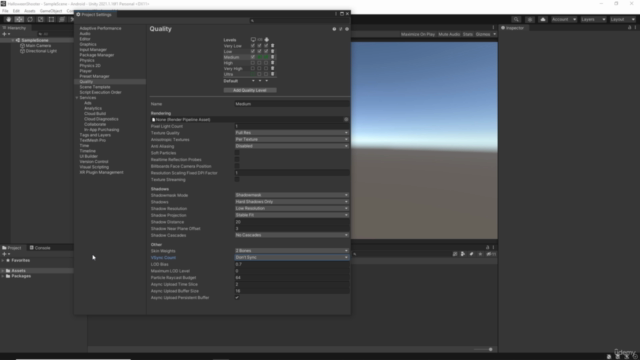Click the Shadow Distance value field
Viewport: 640px width, 360px height.
pyautogui.click(x=292, y=222)
